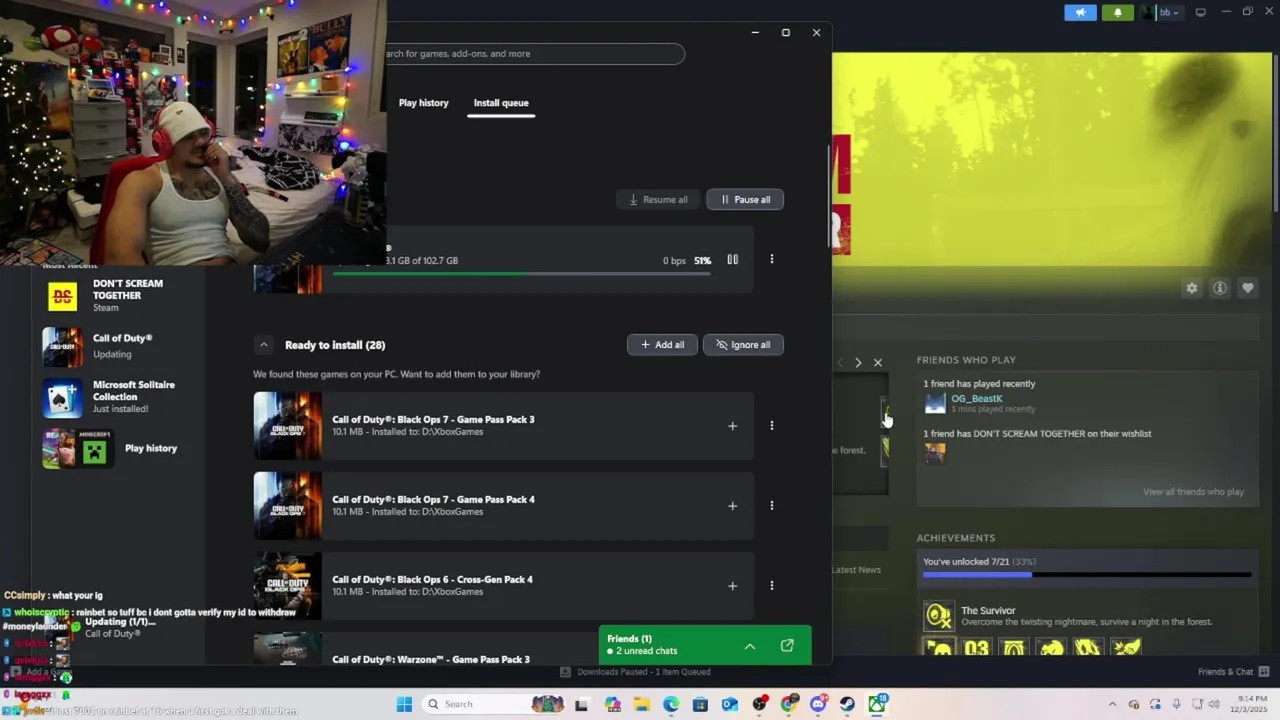The image size is (1280, 720).
Task: Click the Resume all button
Action: pyautogui.click(x=658, y=199)
